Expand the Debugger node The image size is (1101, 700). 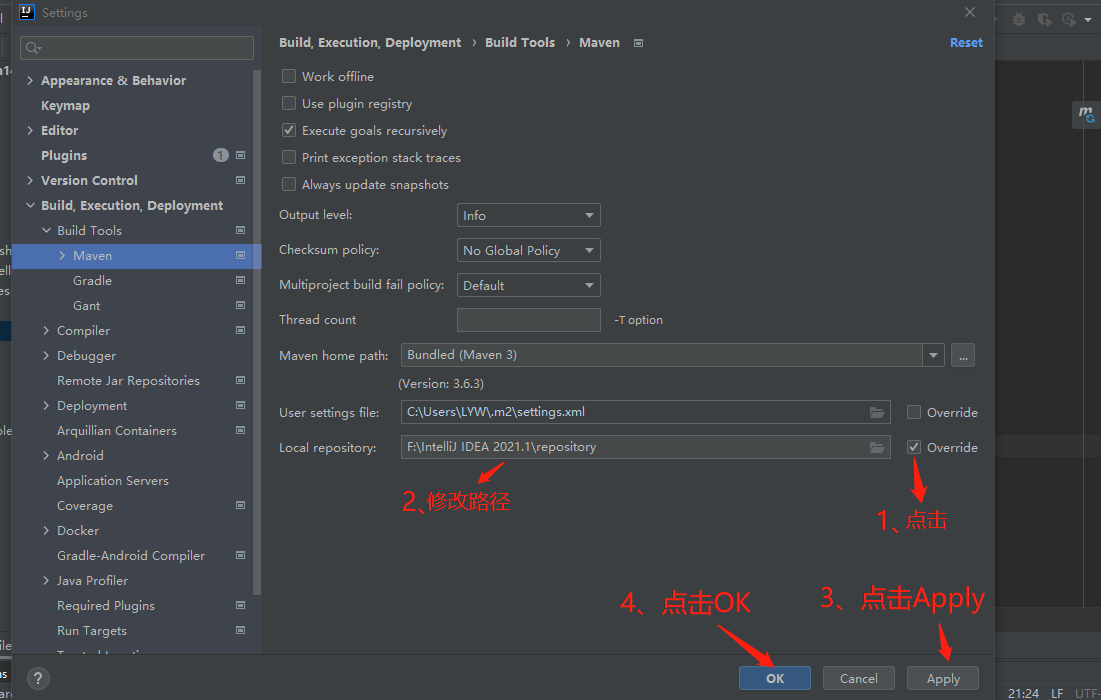pyautogui.click(x=46, y=355)
